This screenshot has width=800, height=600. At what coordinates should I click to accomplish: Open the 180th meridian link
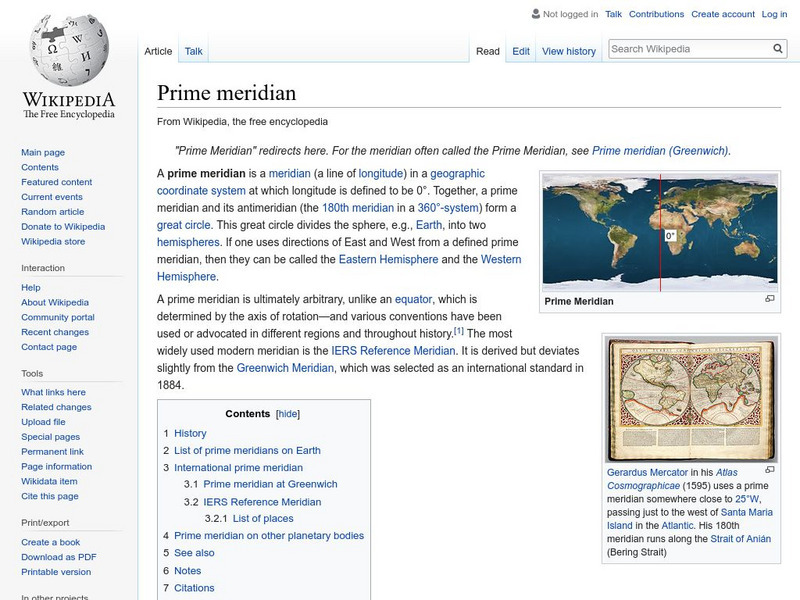358,208
